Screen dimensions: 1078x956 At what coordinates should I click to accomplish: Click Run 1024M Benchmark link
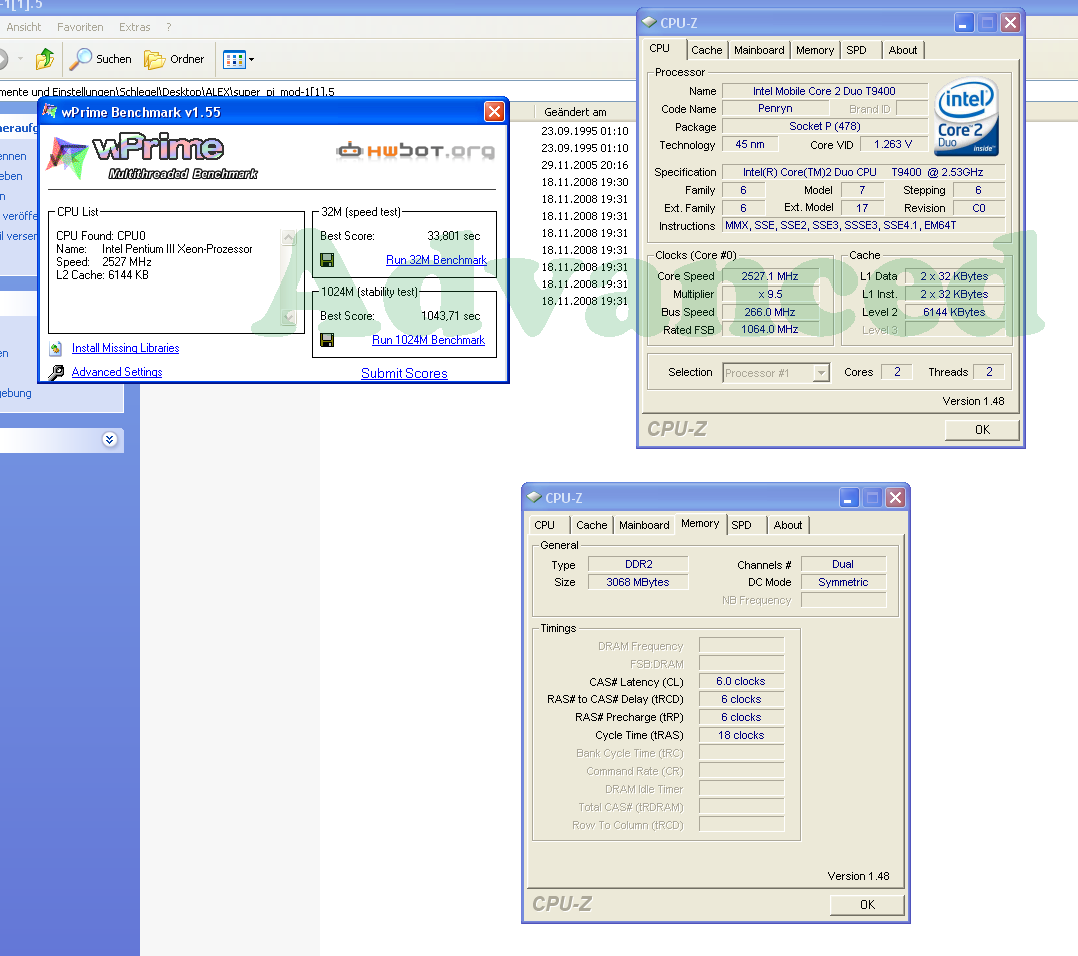click(x=428, y=340)
